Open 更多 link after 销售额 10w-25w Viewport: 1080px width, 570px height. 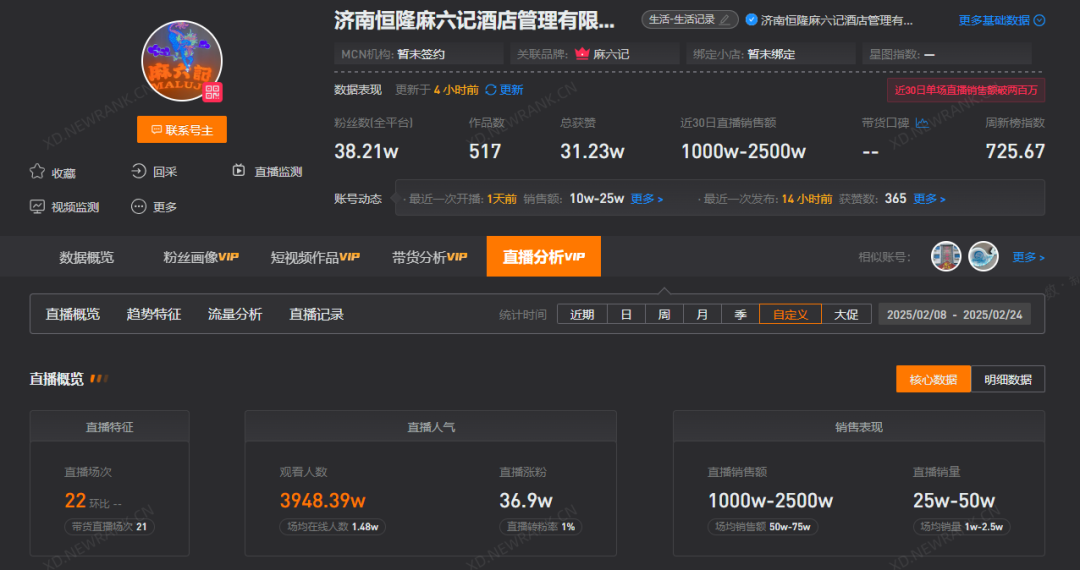click(647, 199)
